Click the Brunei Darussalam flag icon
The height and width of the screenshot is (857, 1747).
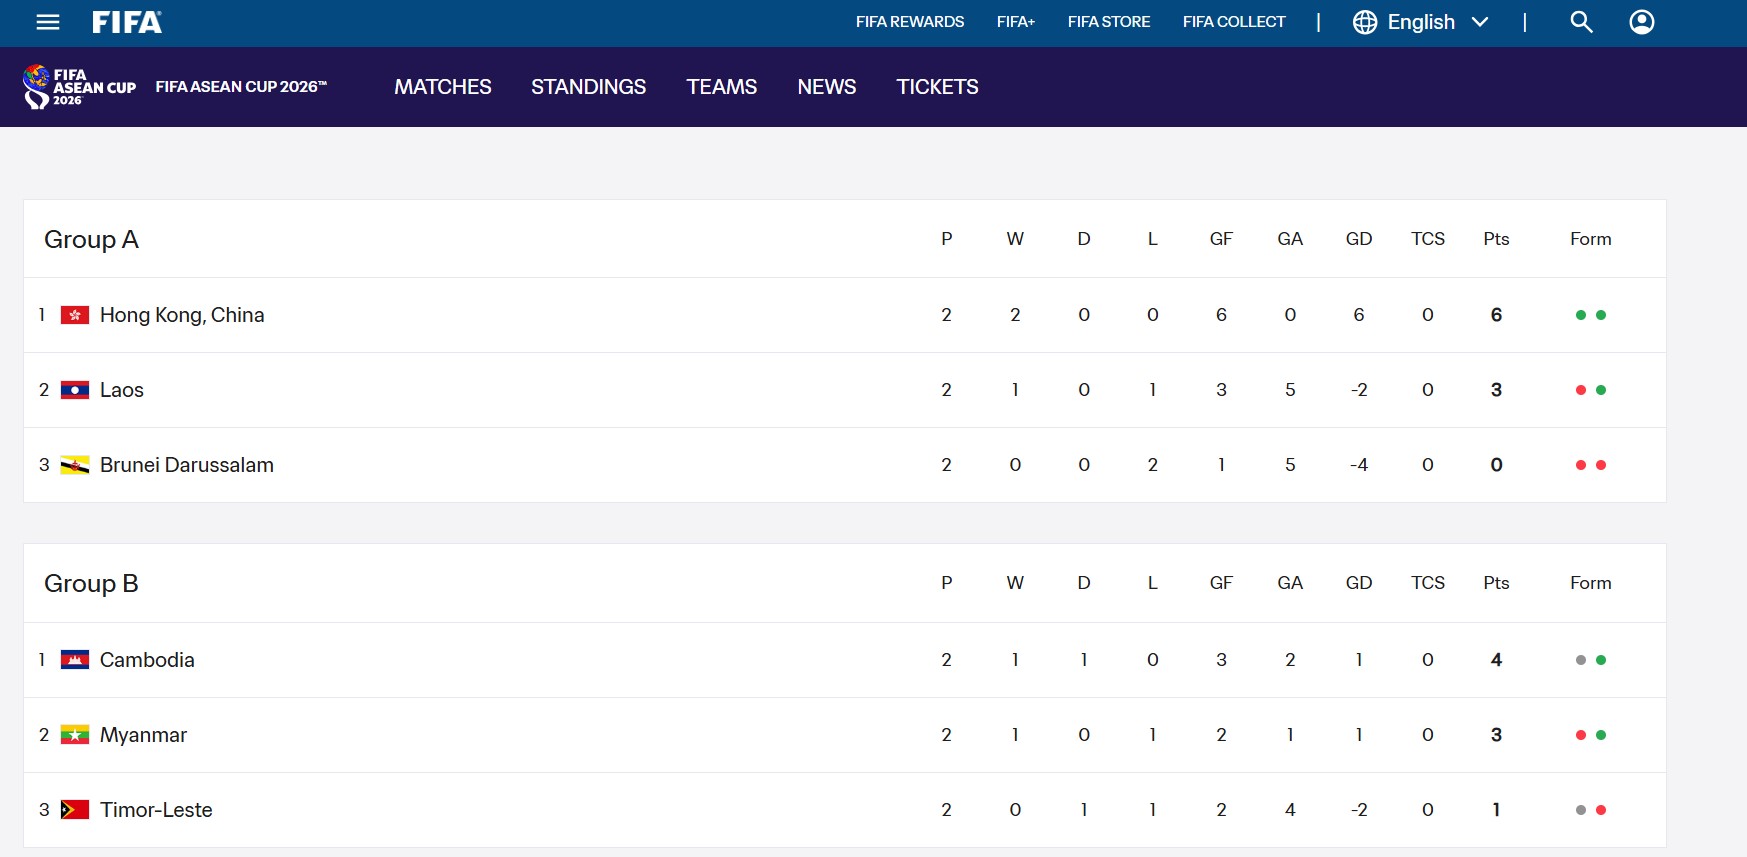75,465
